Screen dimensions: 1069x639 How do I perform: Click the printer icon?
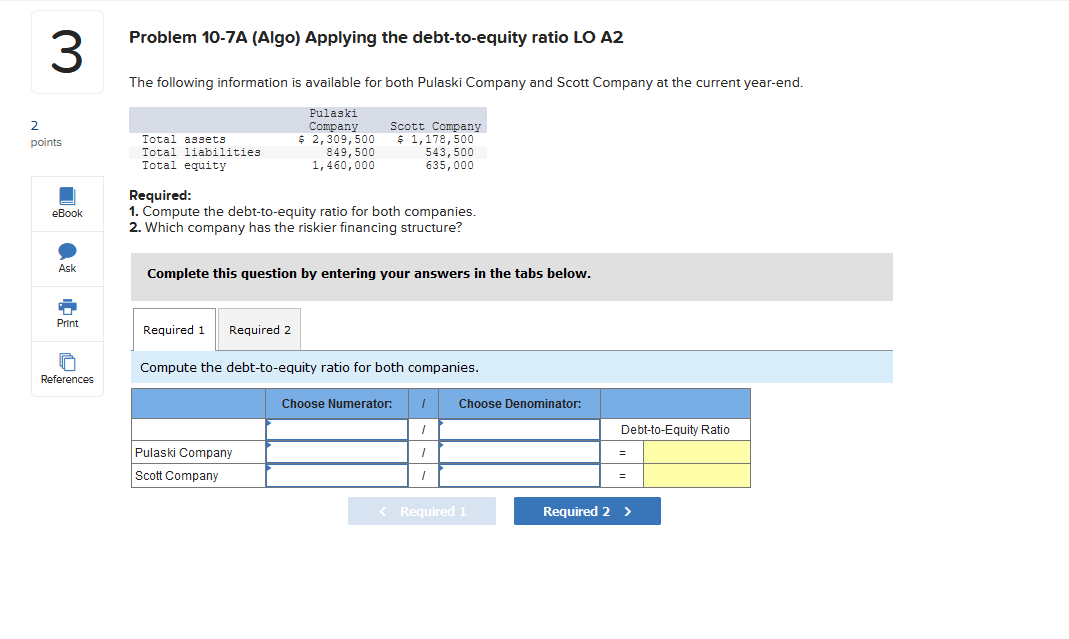(67, 306)
